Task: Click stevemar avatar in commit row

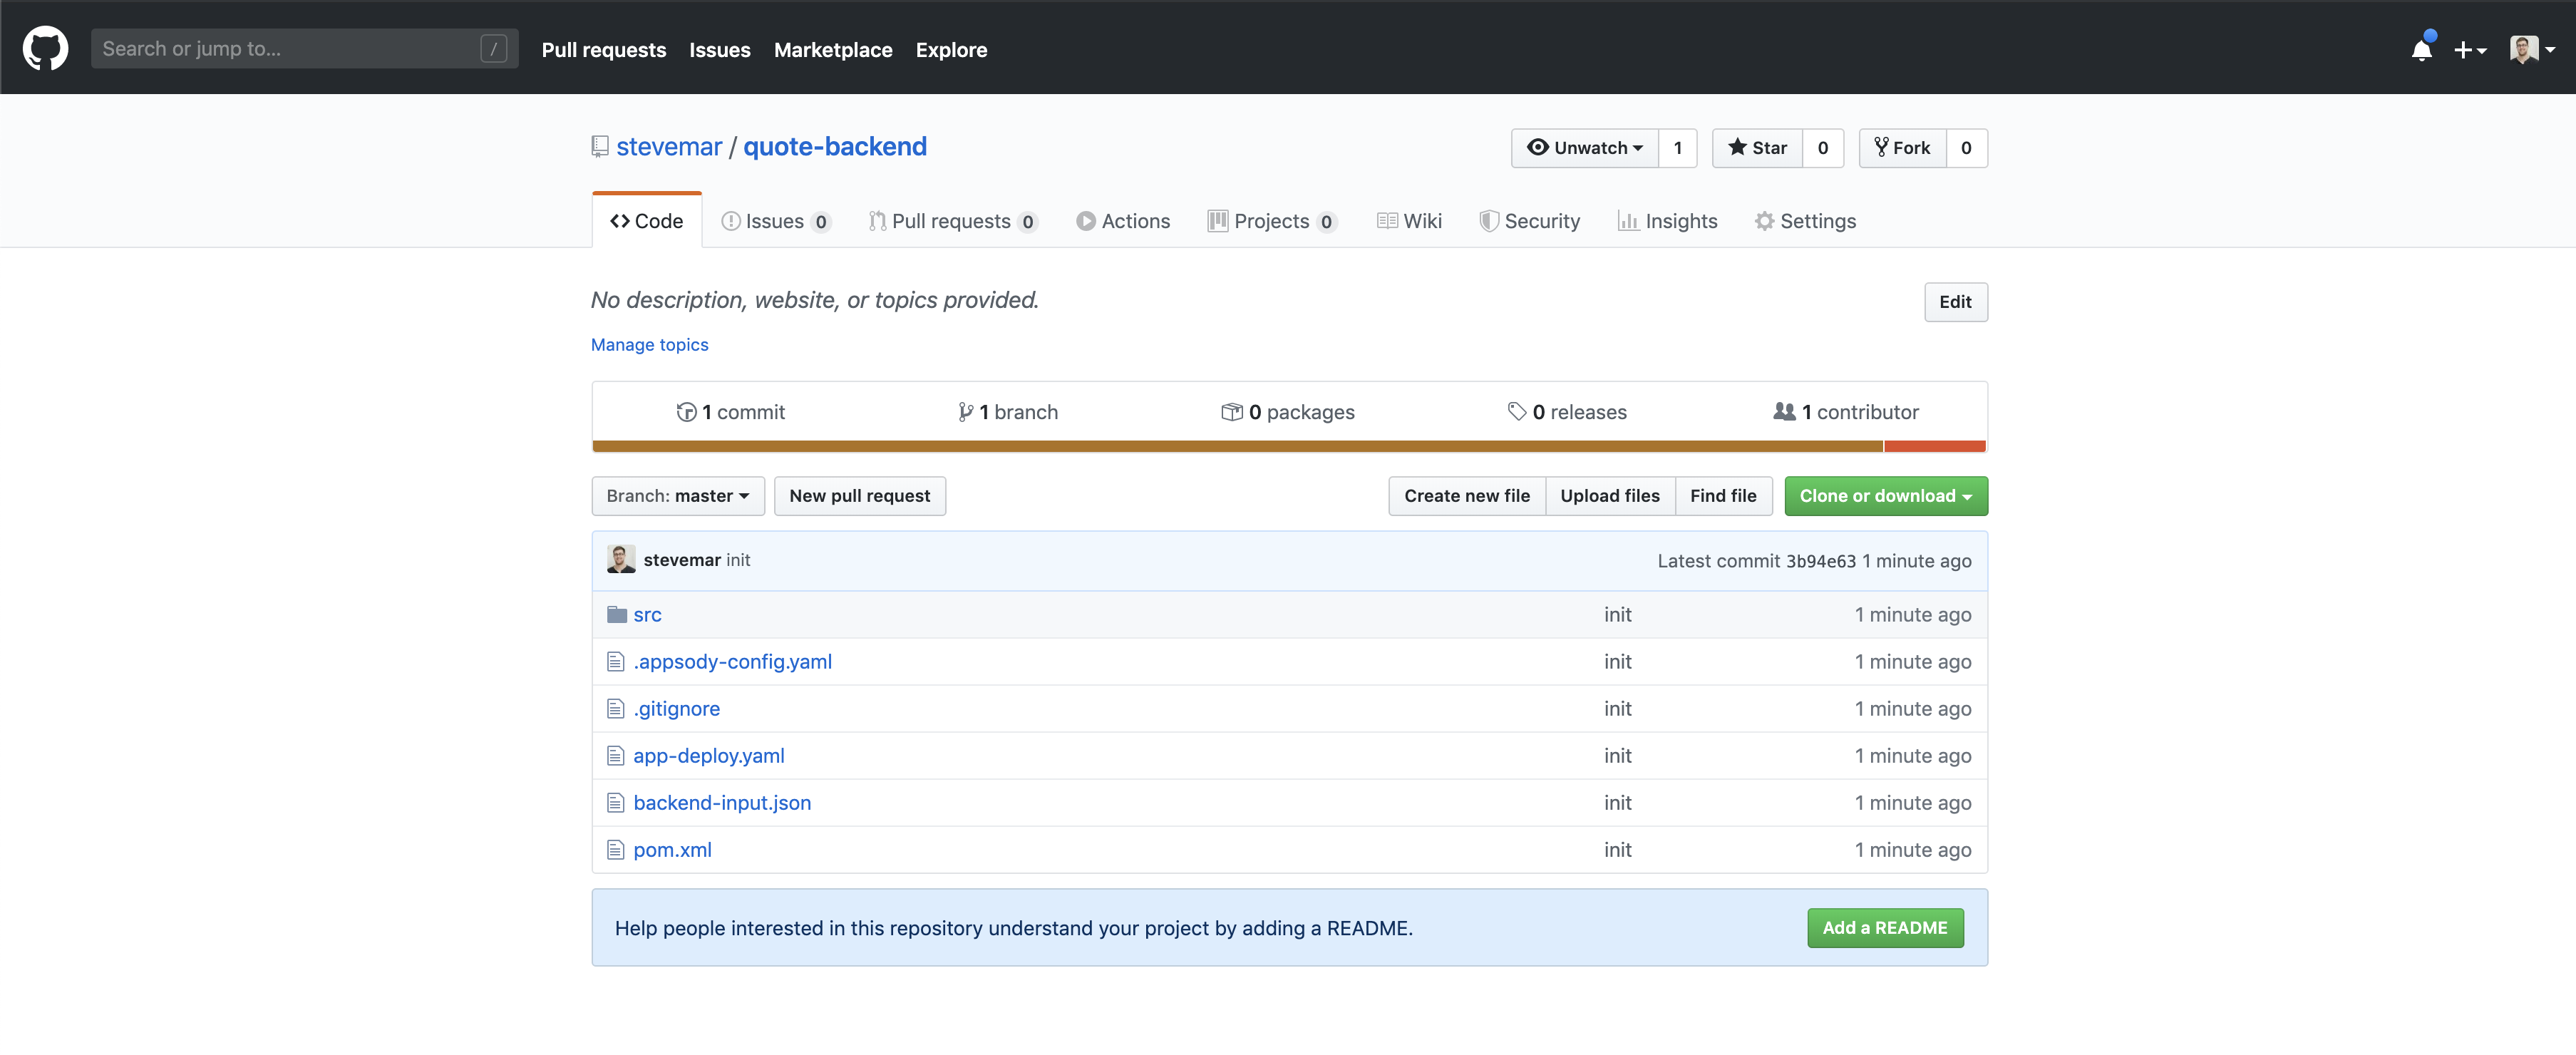Action: point(620,559)
